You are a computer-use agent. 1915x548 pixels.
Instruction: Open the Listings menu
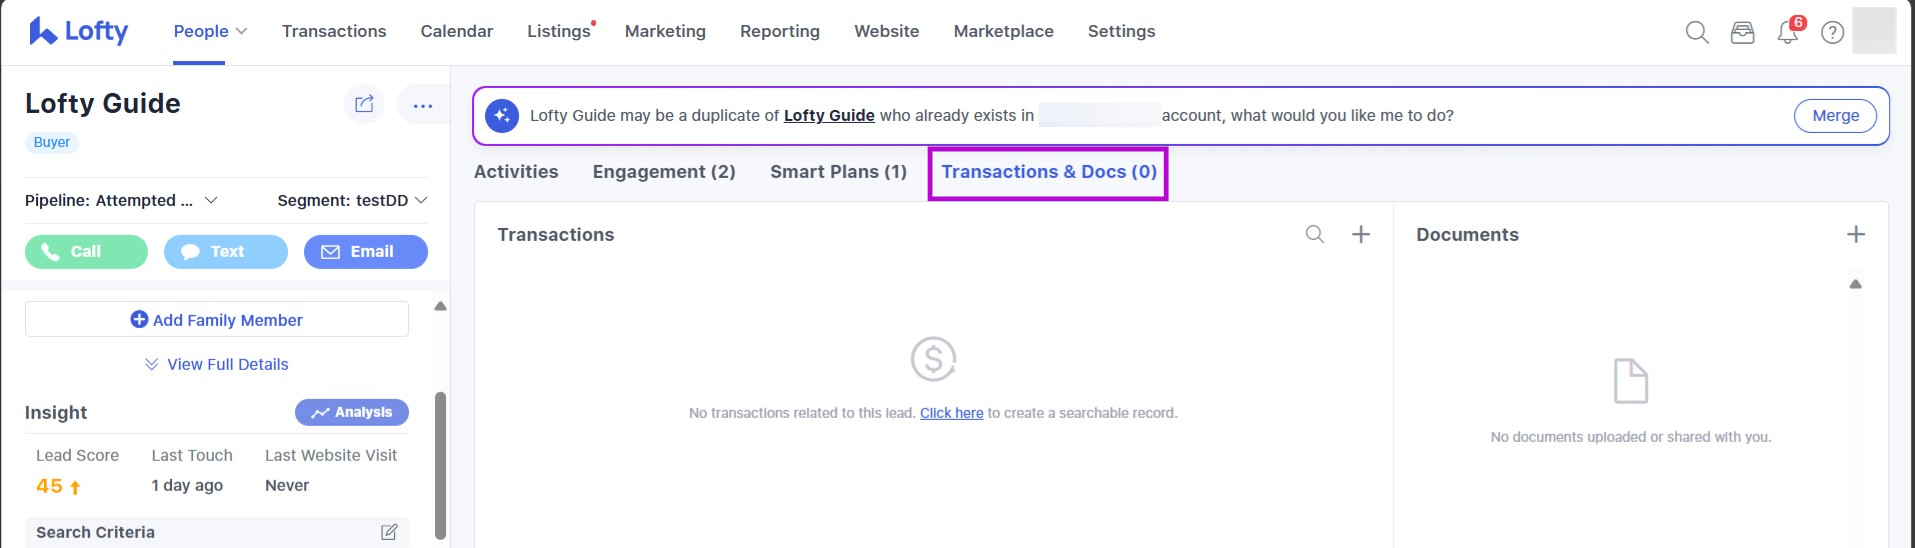tap(559, 31)
